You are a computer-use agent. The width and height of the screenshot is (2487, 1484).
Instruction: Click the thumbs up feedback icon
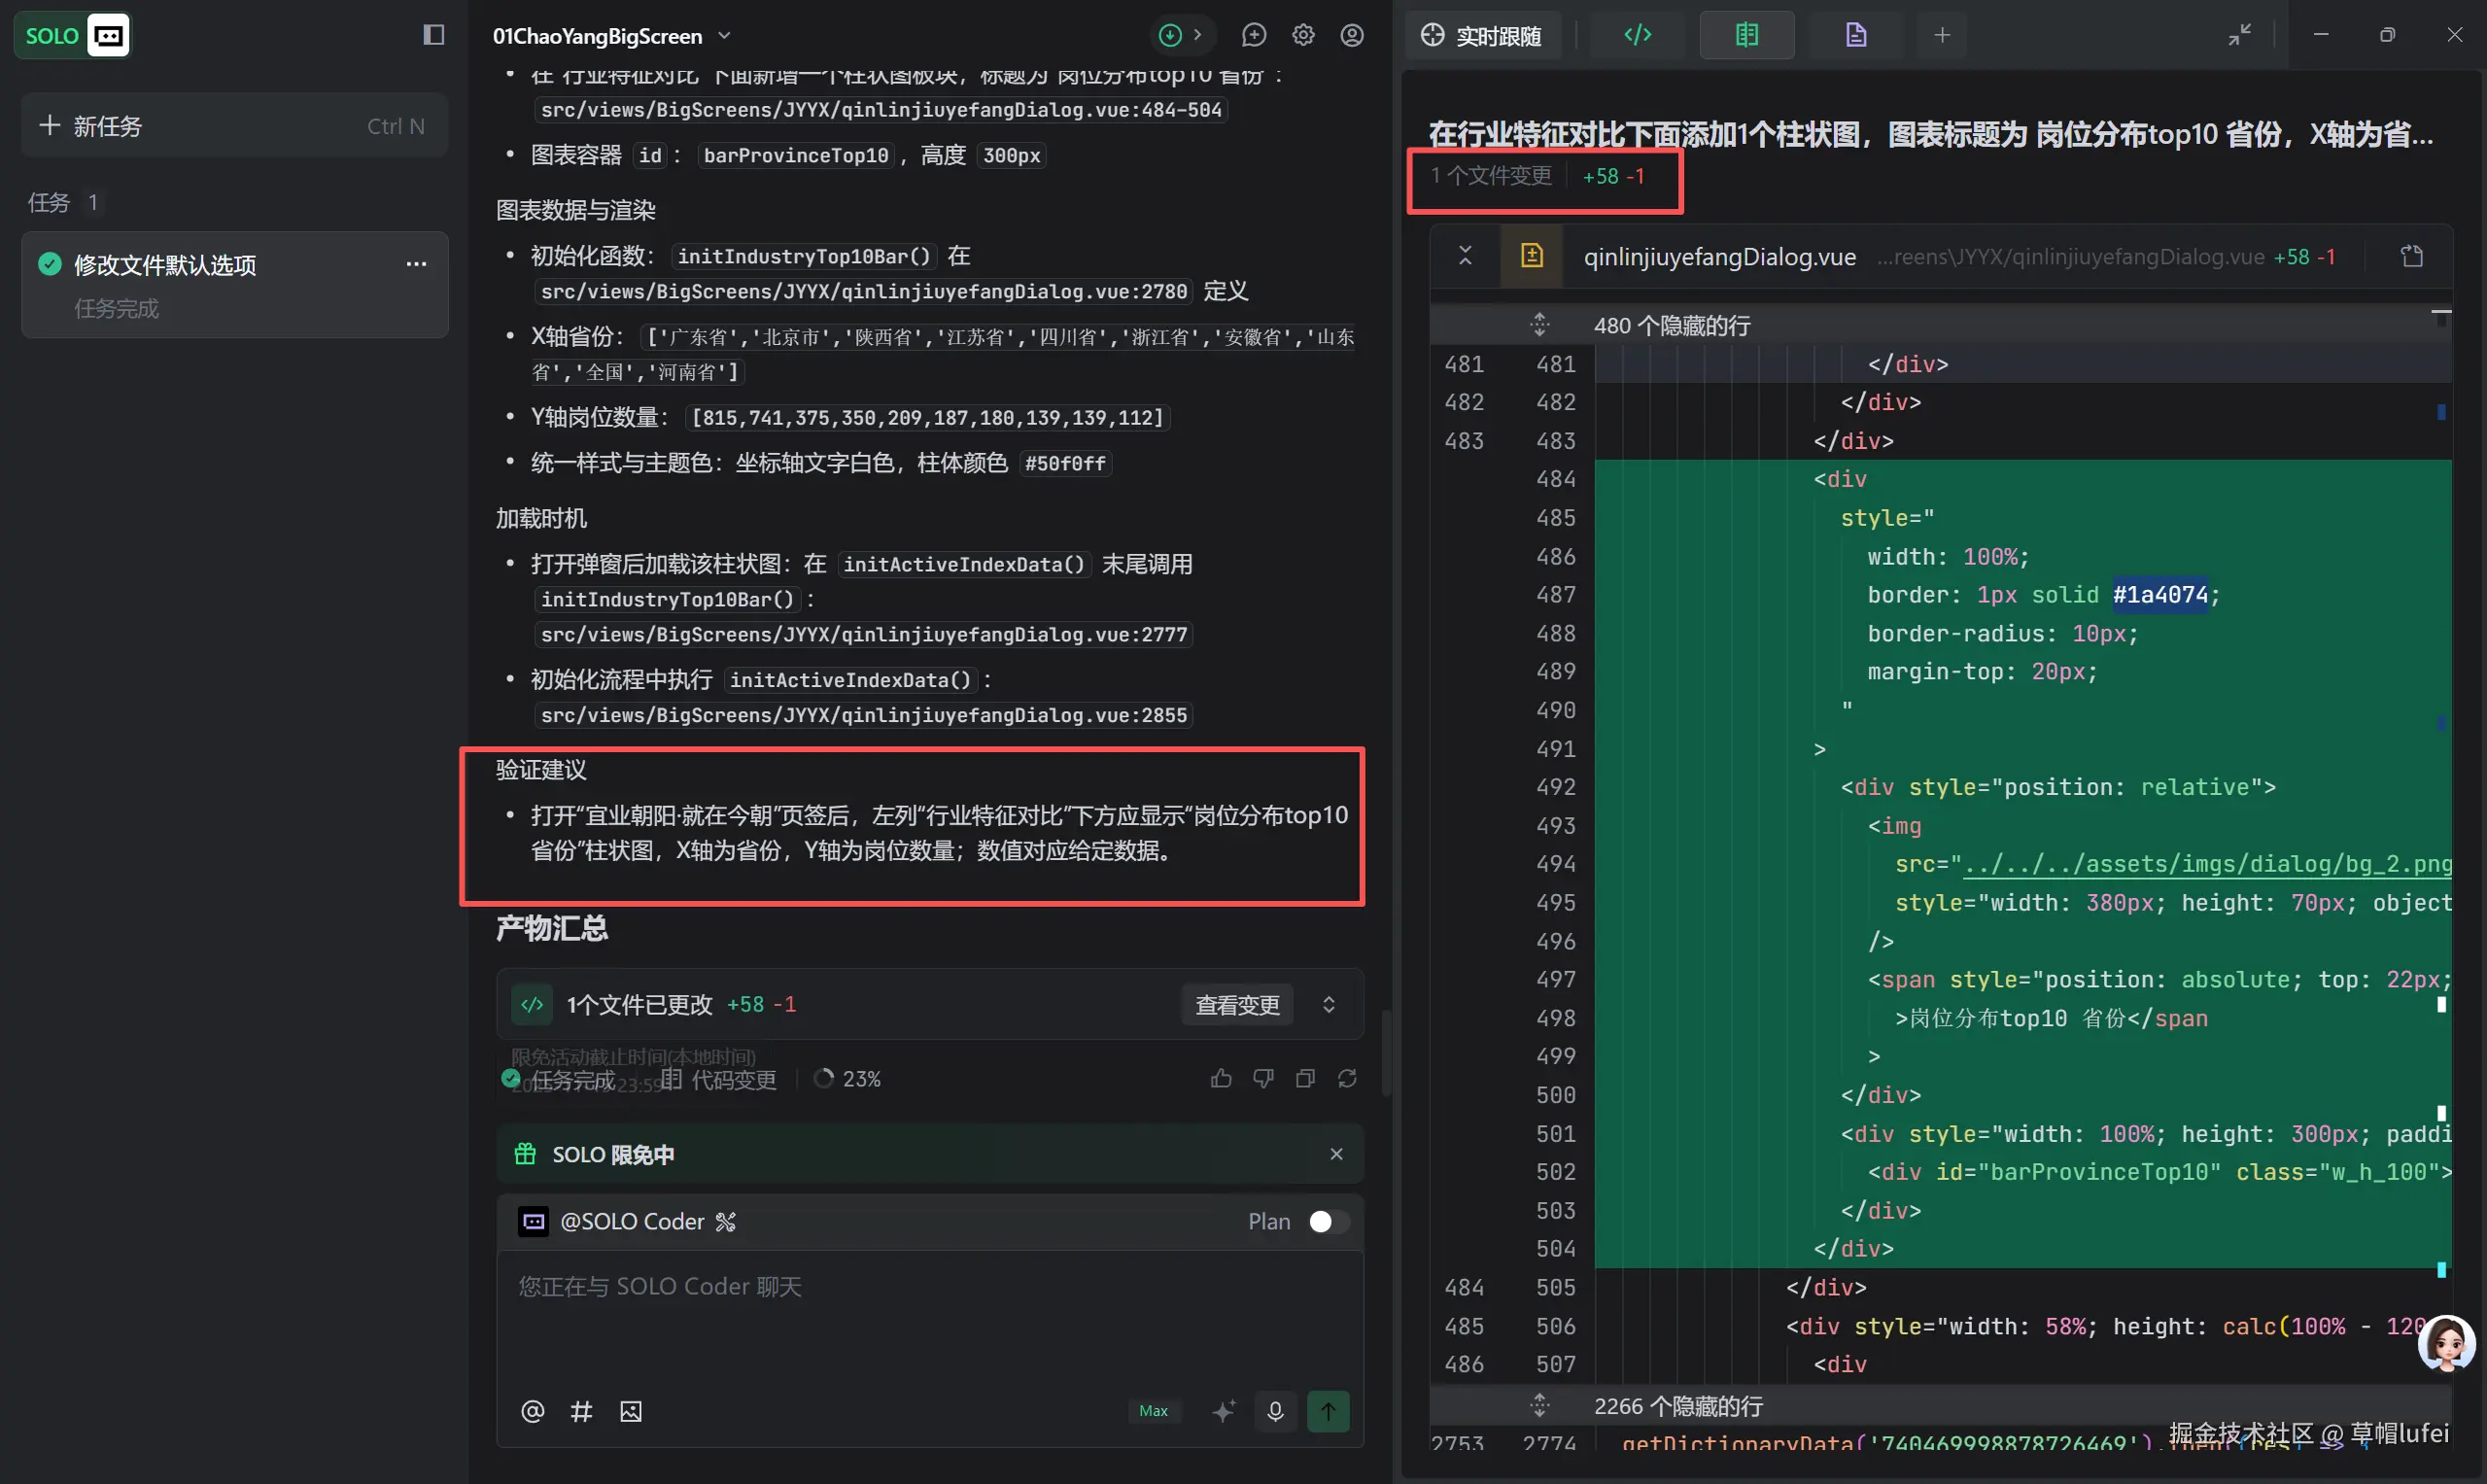pos(1220,1078)
